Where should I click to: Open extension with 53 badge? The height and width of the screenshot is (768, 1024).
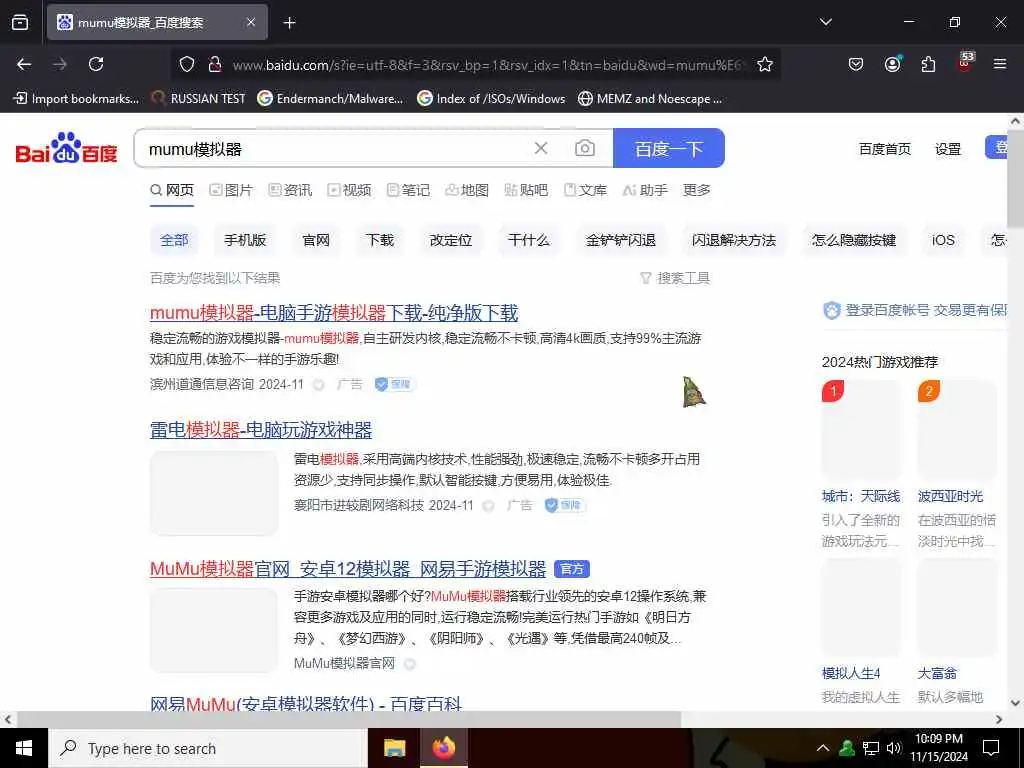coord(965,63)
